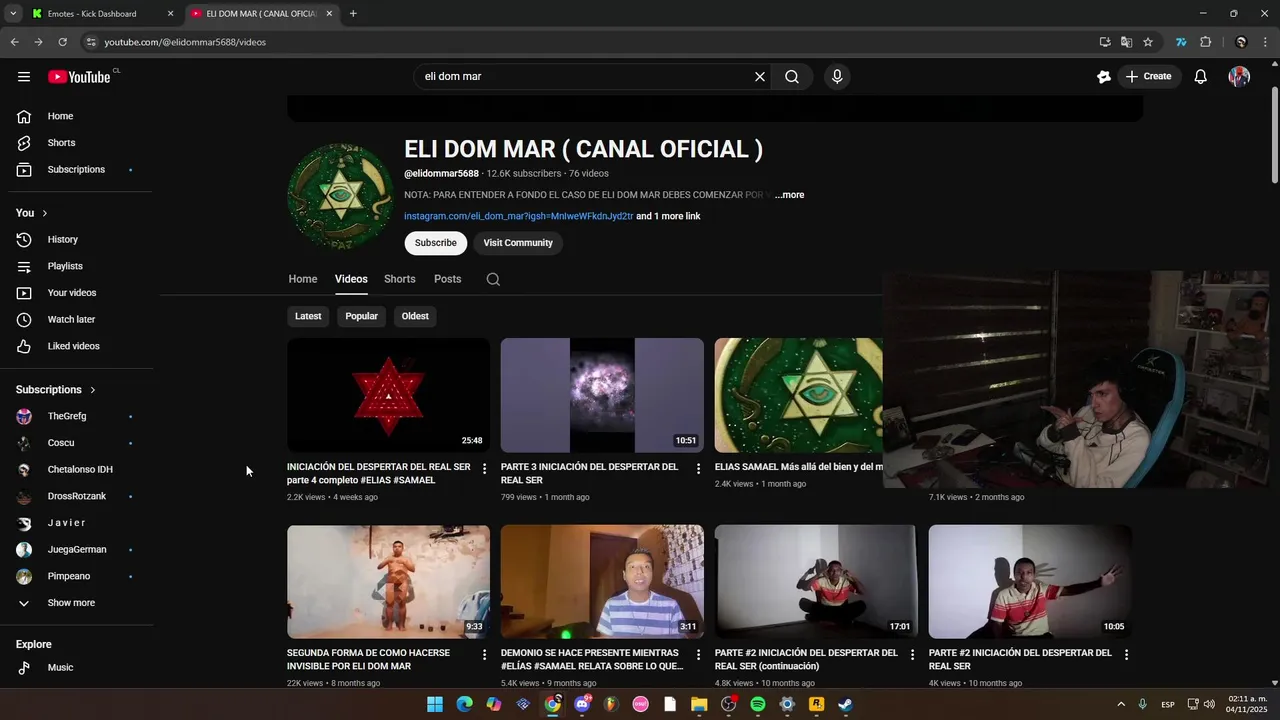Screen dimensions: 1280x720
Task: Sort videos by Popular chip
Action: pyautogui.click(x=362, y=316)
